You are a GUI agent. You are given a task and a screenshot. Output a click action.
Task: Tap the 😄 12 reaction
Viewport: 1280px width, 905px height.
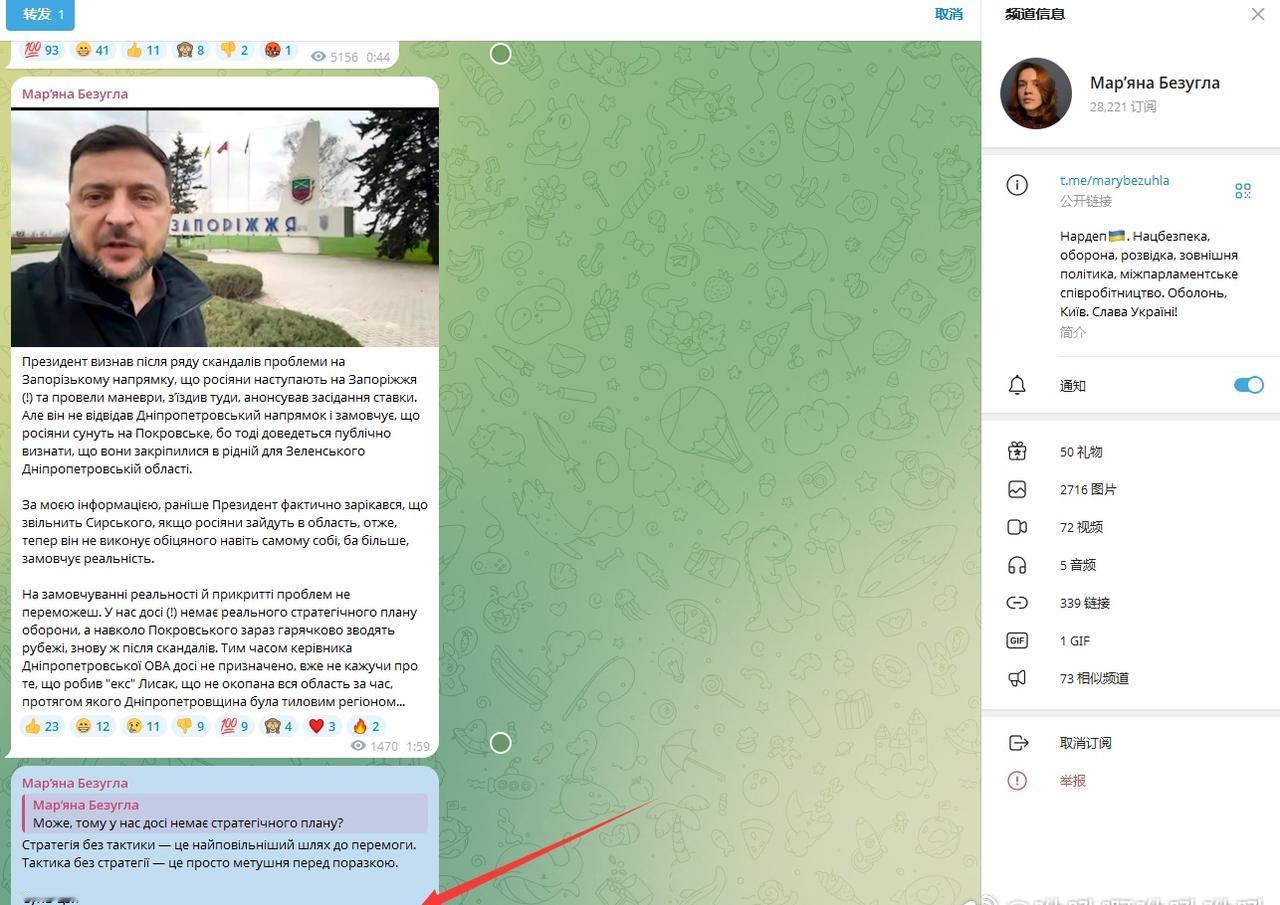(x=92, y=726)
